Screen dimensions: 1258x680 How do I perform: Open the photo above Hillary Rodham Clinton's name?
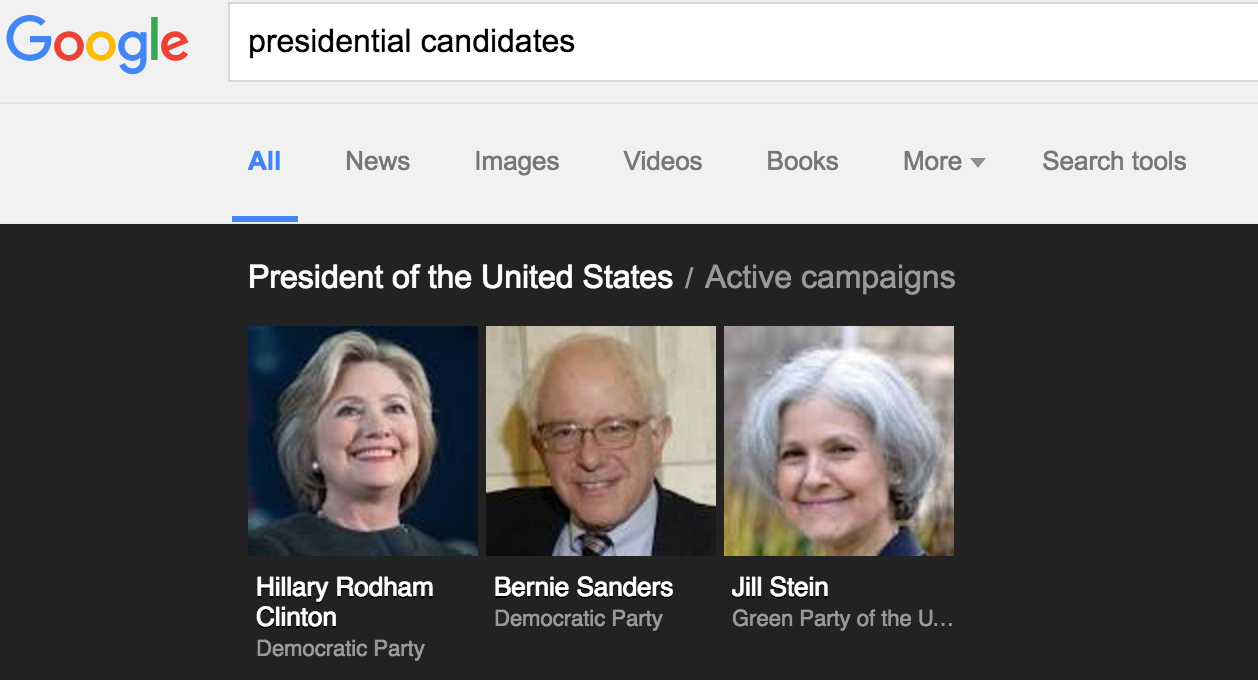click(x=362, y=440)
